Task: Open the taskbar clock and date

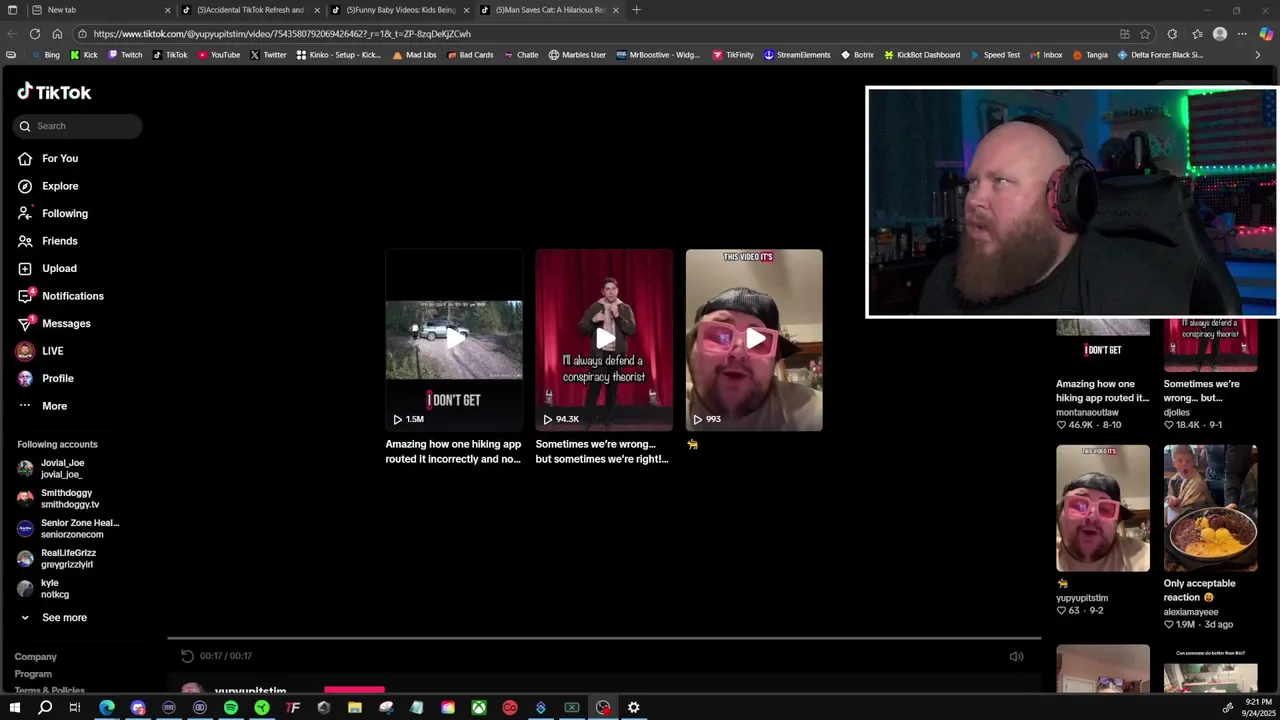Action: pyautogui.click(x=1258, y=707)
